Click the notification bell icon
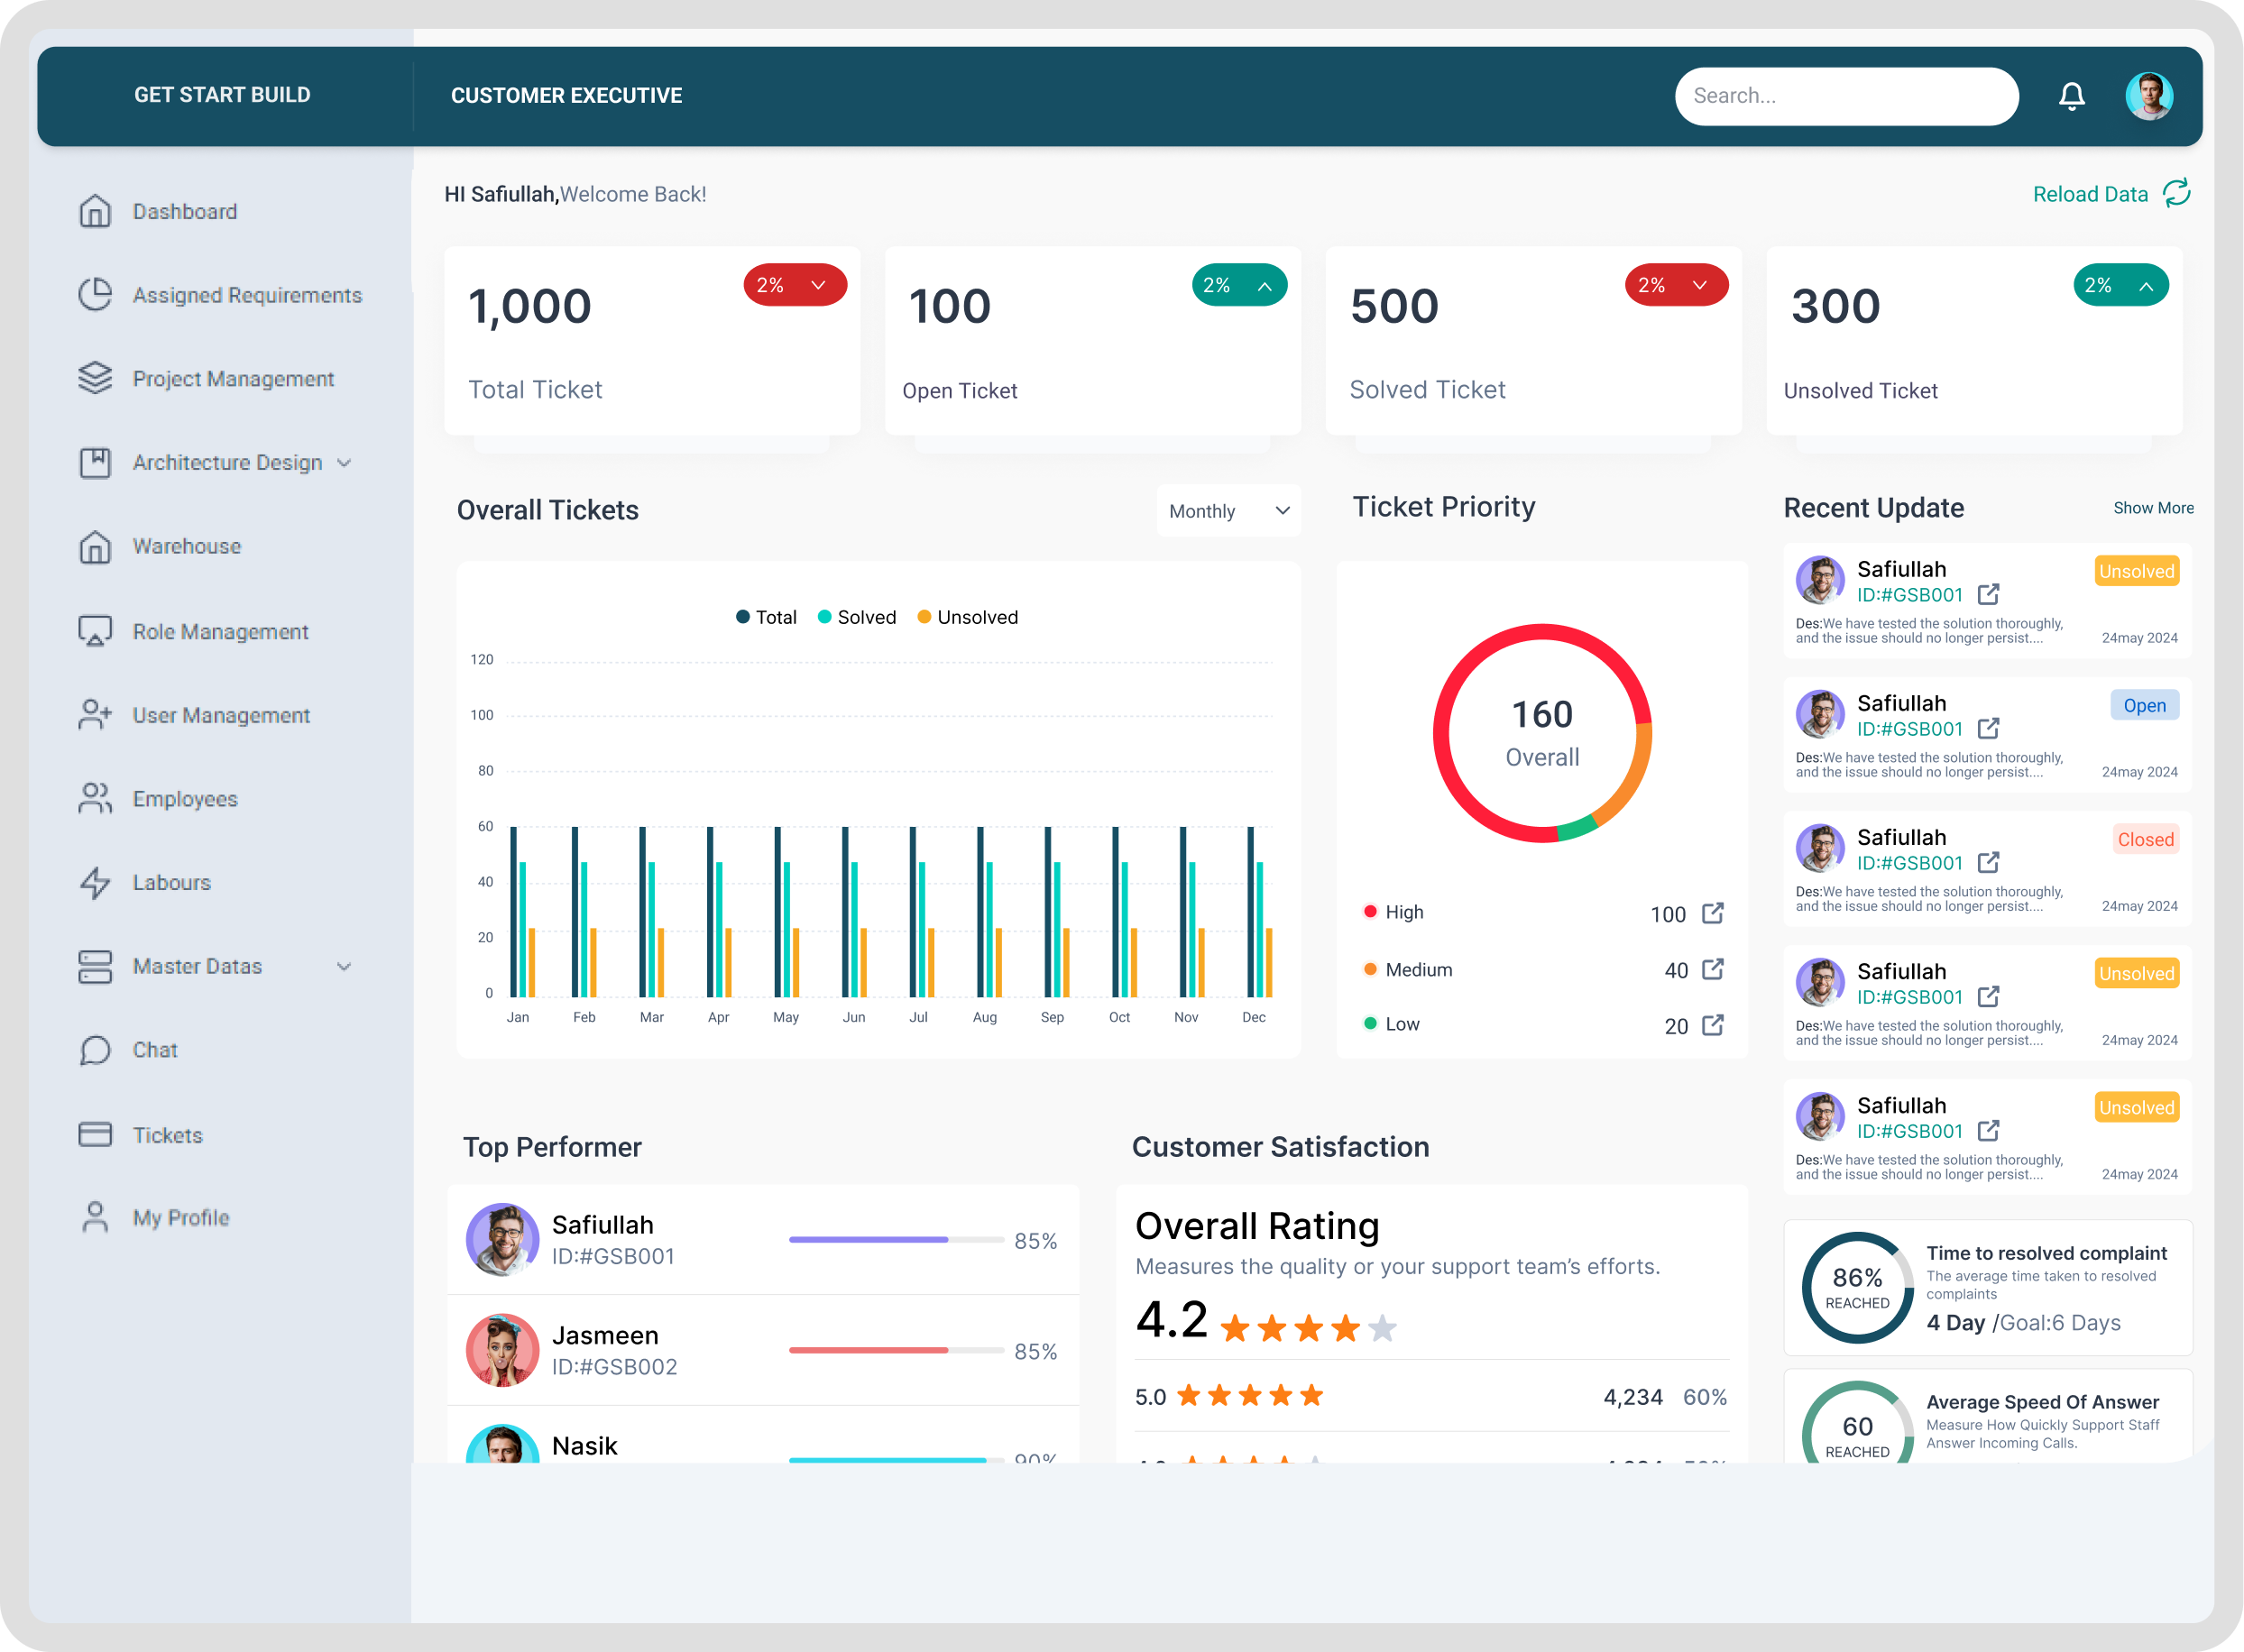The width and height of the screenshot is (2244, 1652). click(x=2071, y=96)
